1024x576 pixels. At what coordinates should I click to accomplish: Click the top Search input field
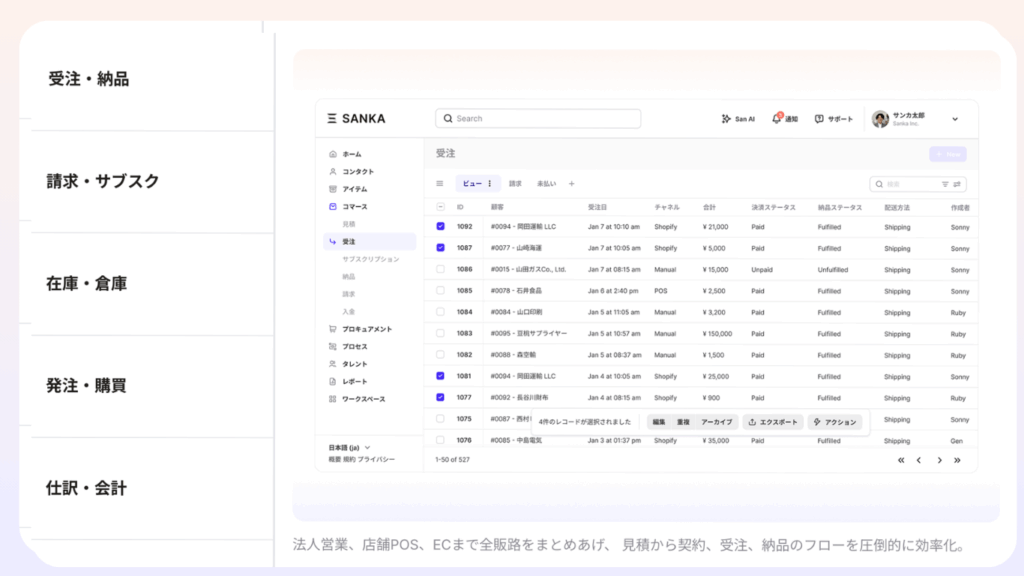538,119
